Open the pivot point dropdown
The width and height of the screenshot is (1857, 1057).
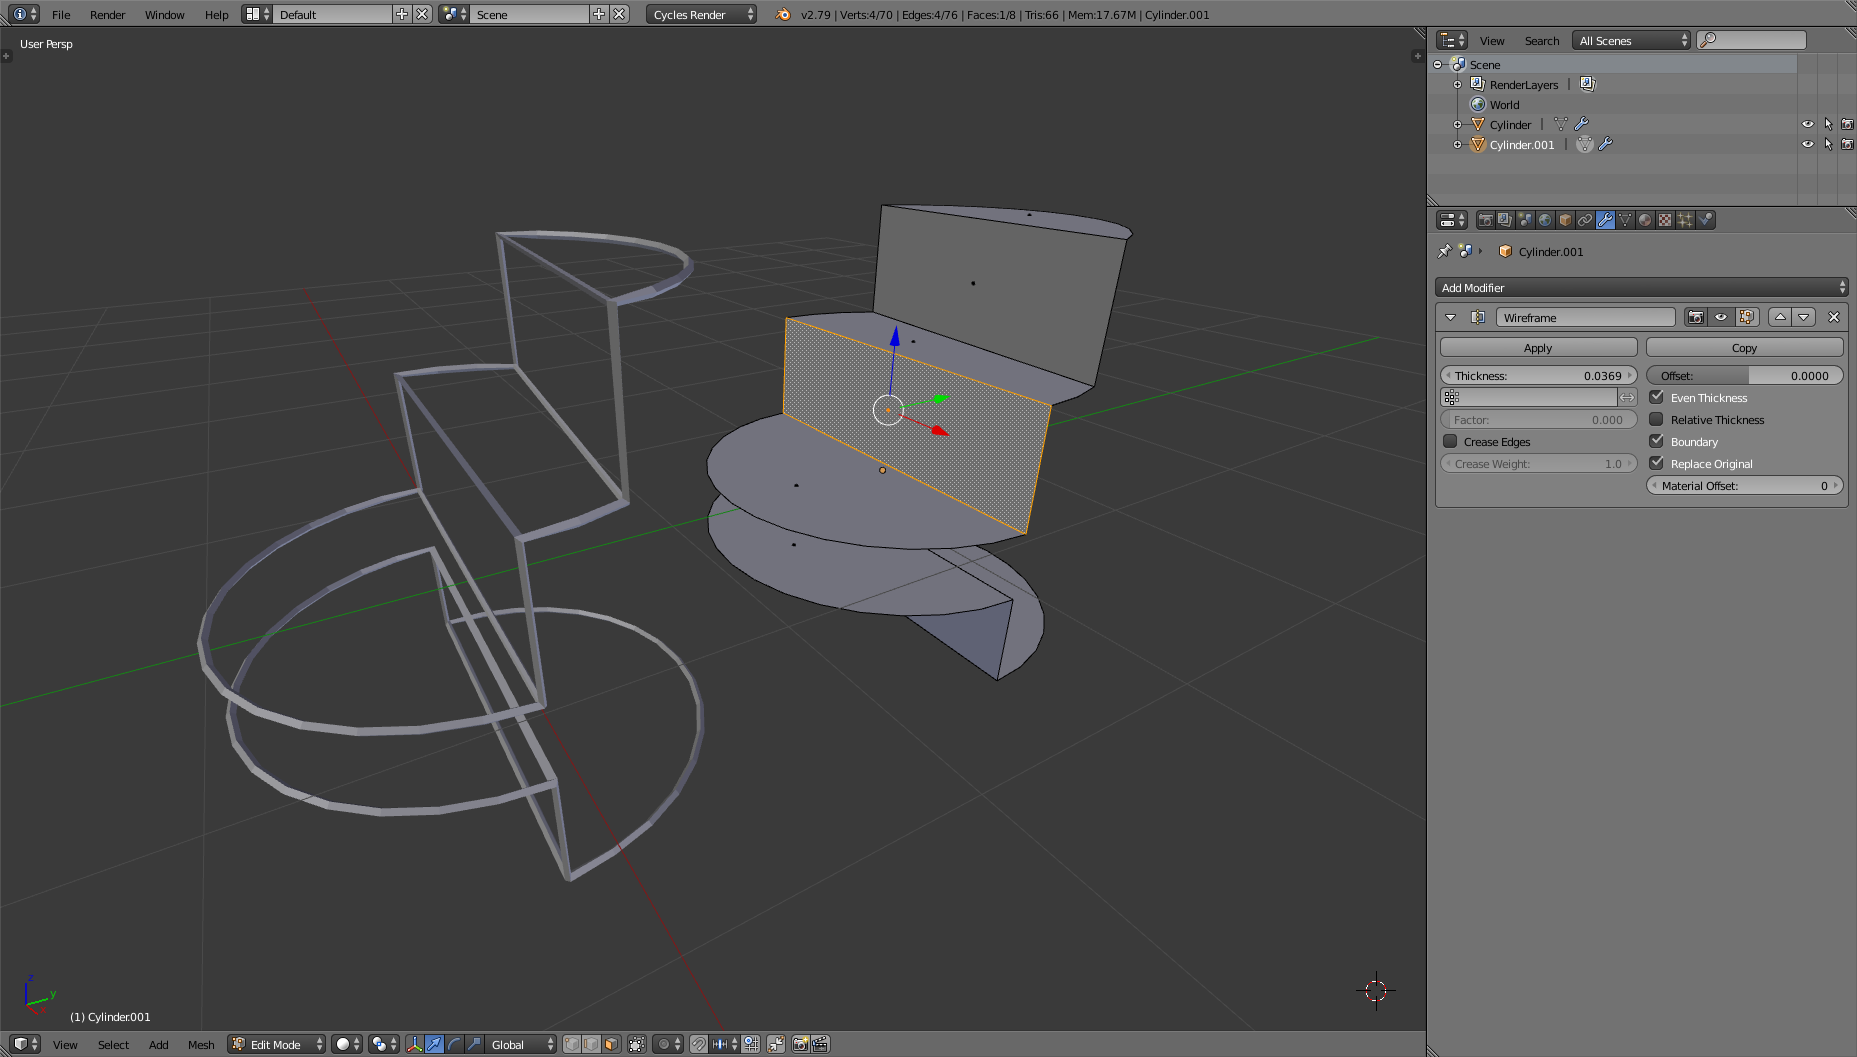click(x=383, y=1044)
